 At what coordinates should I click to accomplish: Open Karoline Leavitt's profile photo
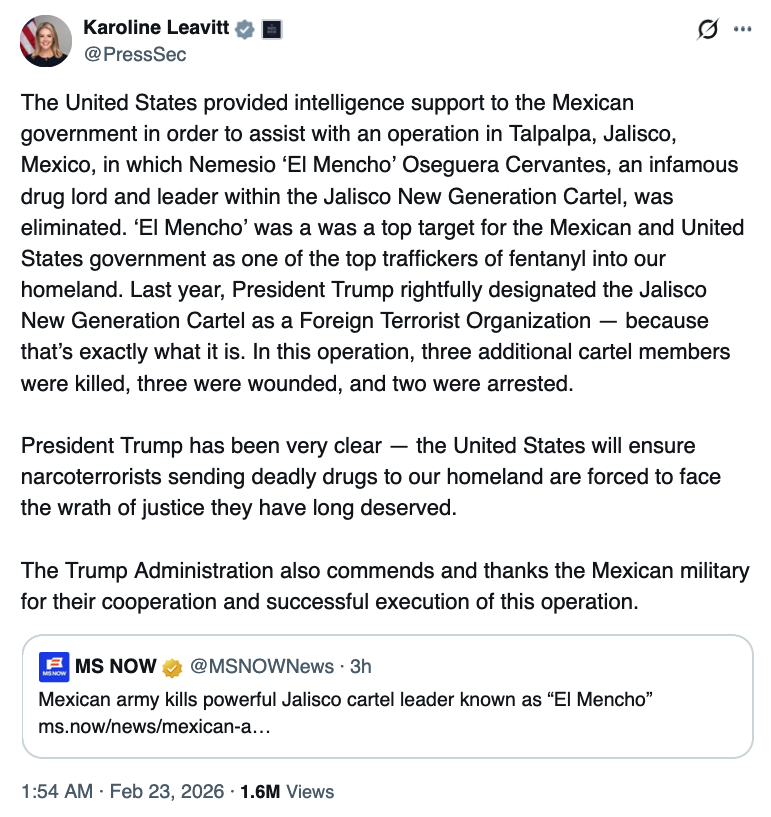point(46,41)
